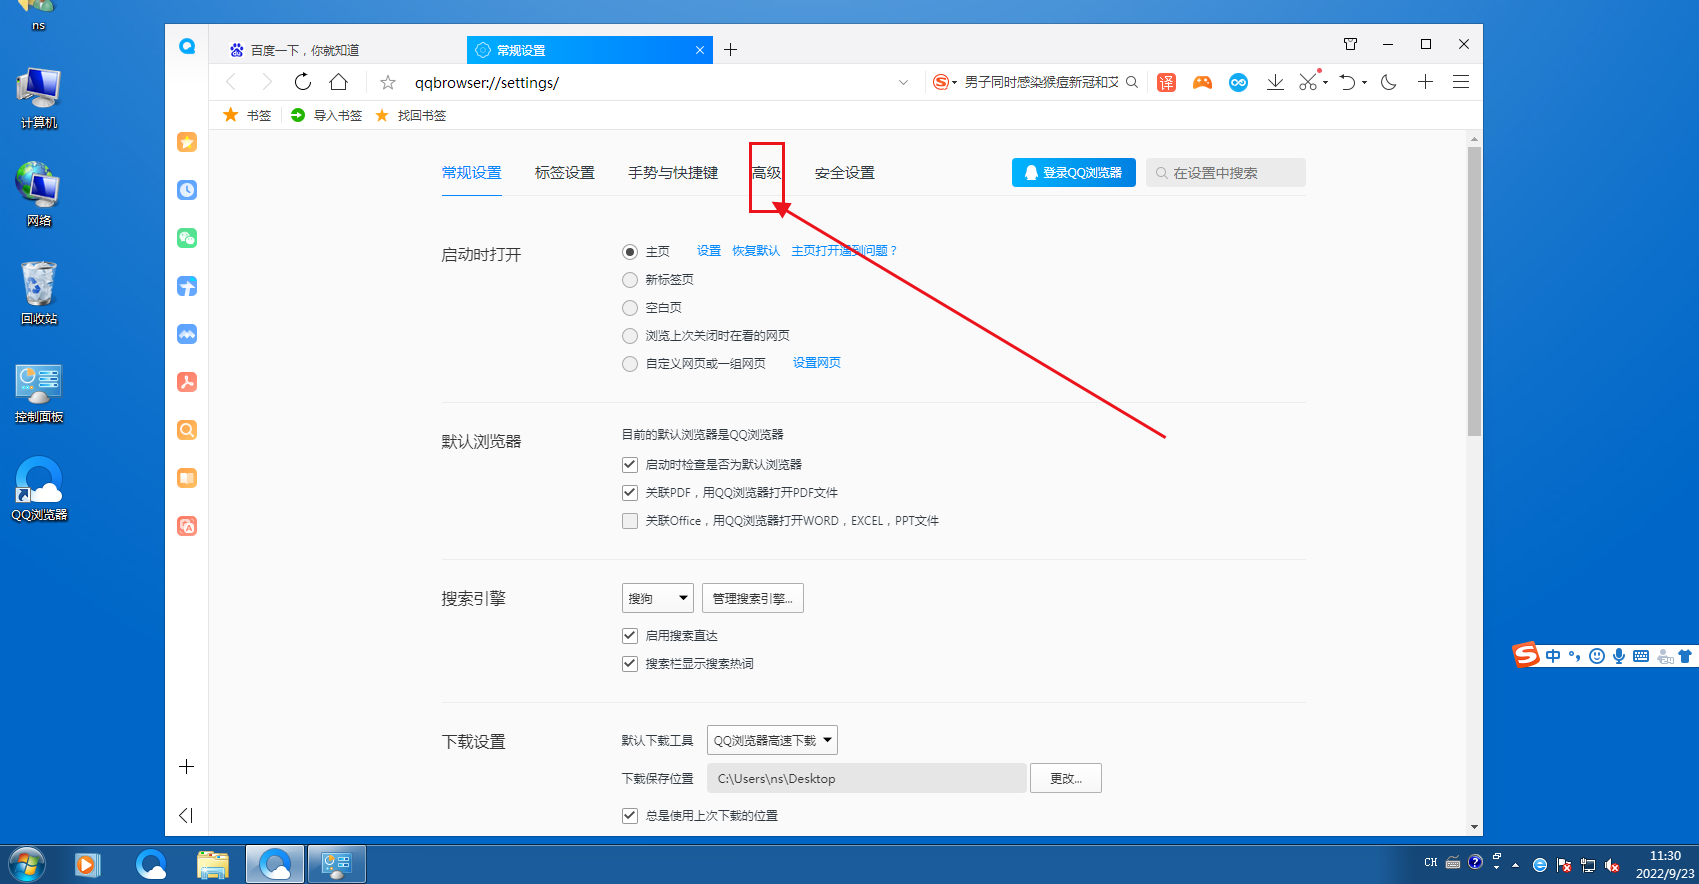Click 设置网页 link
The height and width of the screenshot is (884, 1699).
[817, 363]
